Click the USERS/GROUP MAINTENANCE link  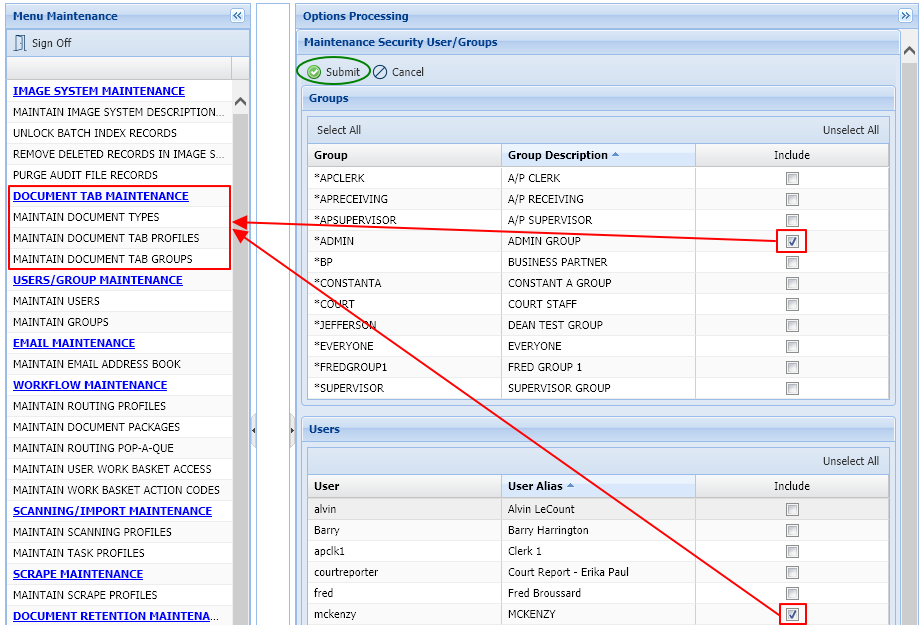[97, 280]
